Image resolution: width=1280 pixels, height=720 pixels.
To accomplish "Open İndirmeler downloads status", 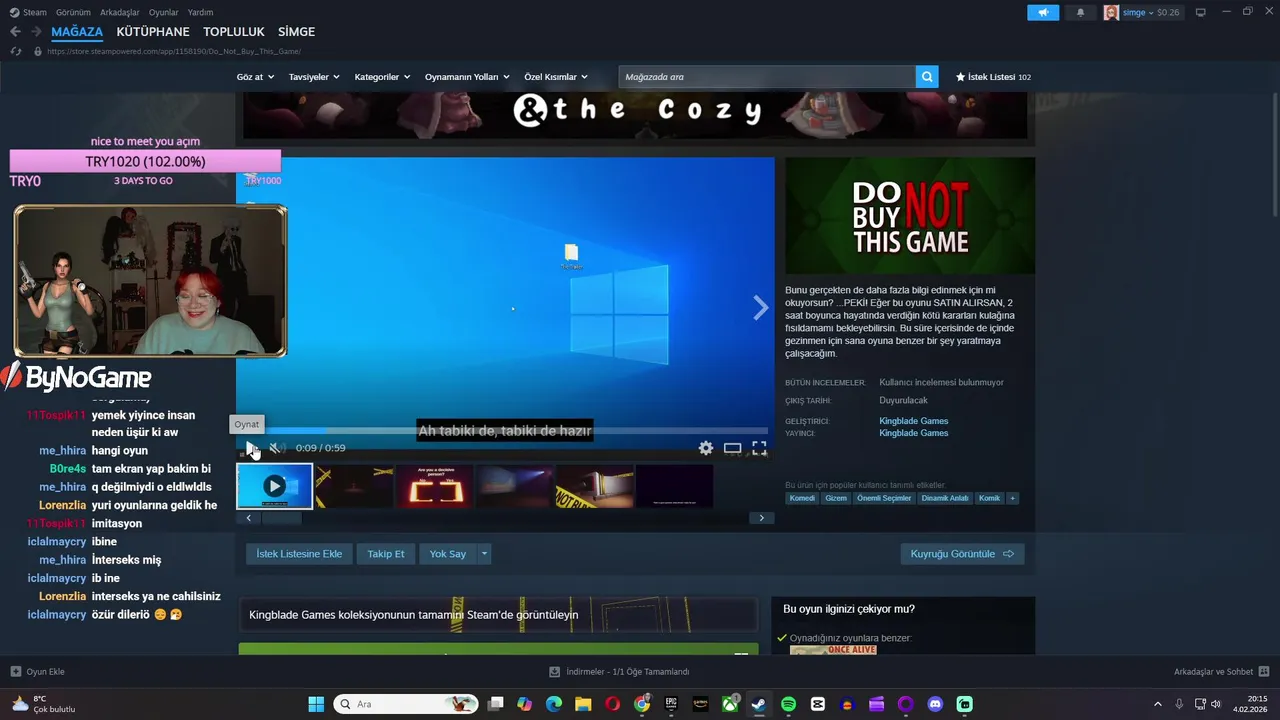I will click(620, 672).
